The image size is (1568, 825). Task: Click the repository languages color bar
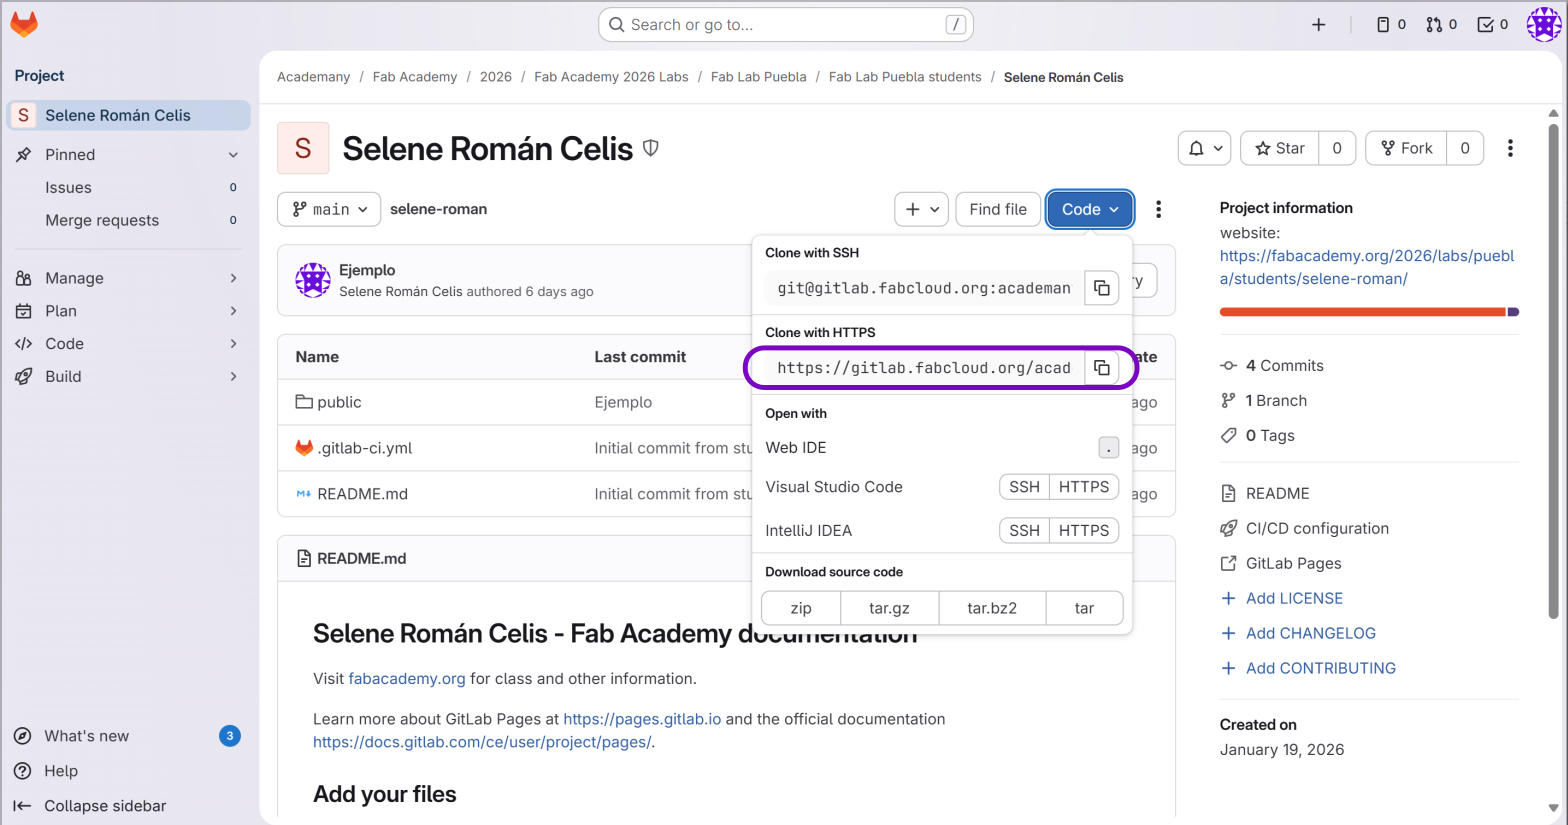(x=1368, y=312)
